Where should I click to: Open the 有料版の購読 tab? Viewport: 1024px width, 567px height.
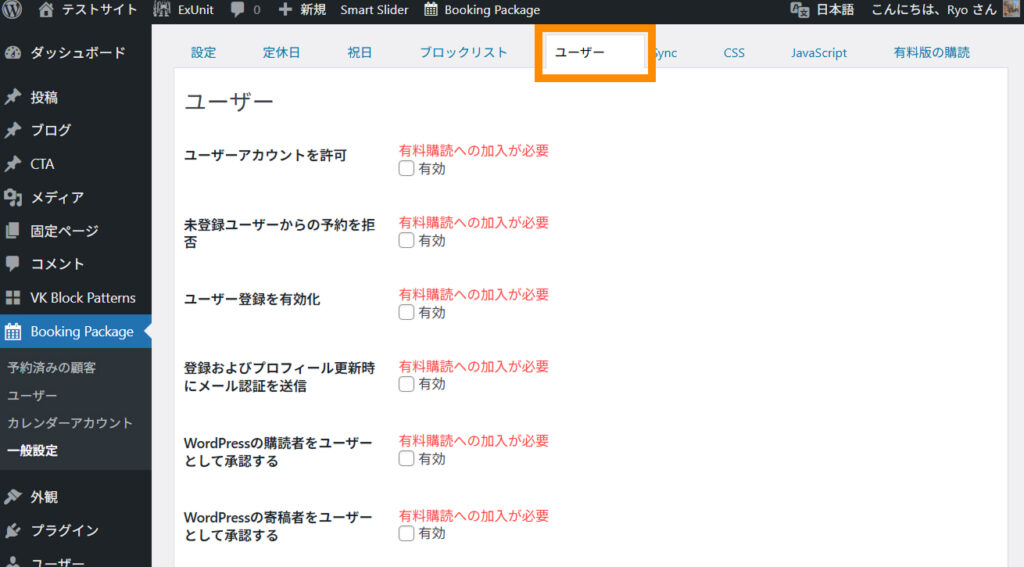(x=931, y=52)
